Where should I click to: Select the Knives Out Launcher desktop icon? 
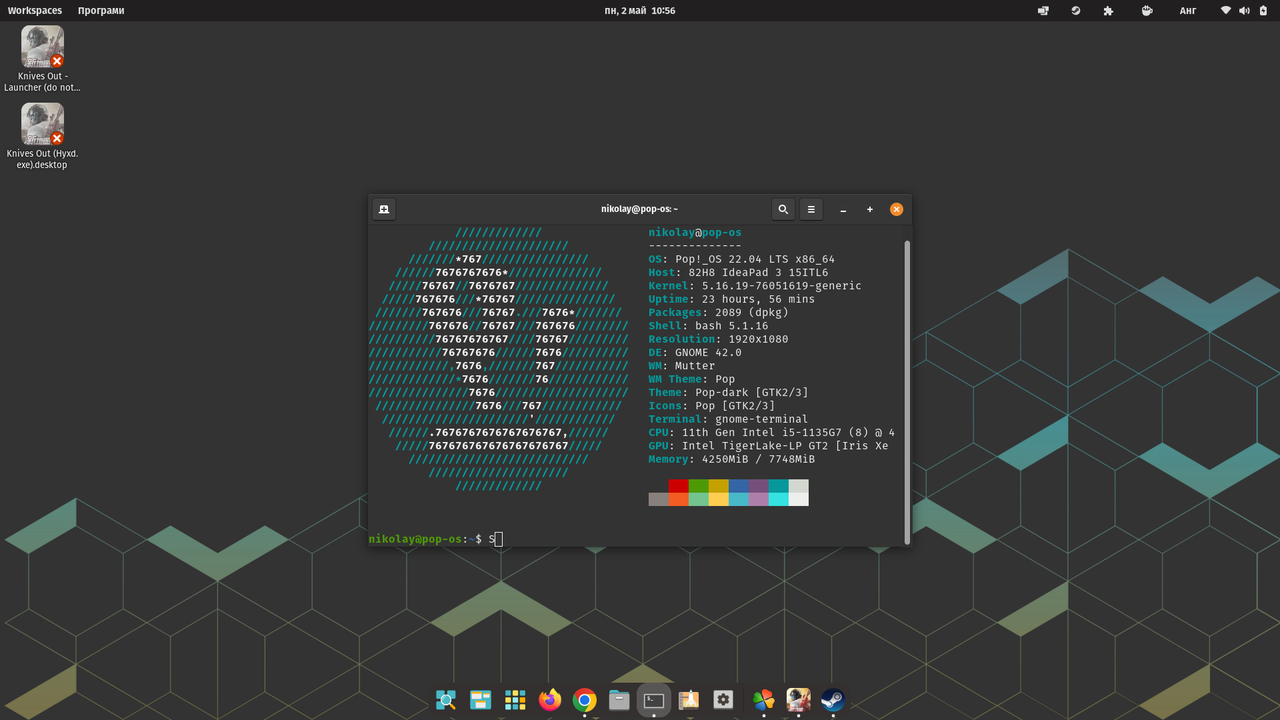pyautogui.click(x=42, y=59)
